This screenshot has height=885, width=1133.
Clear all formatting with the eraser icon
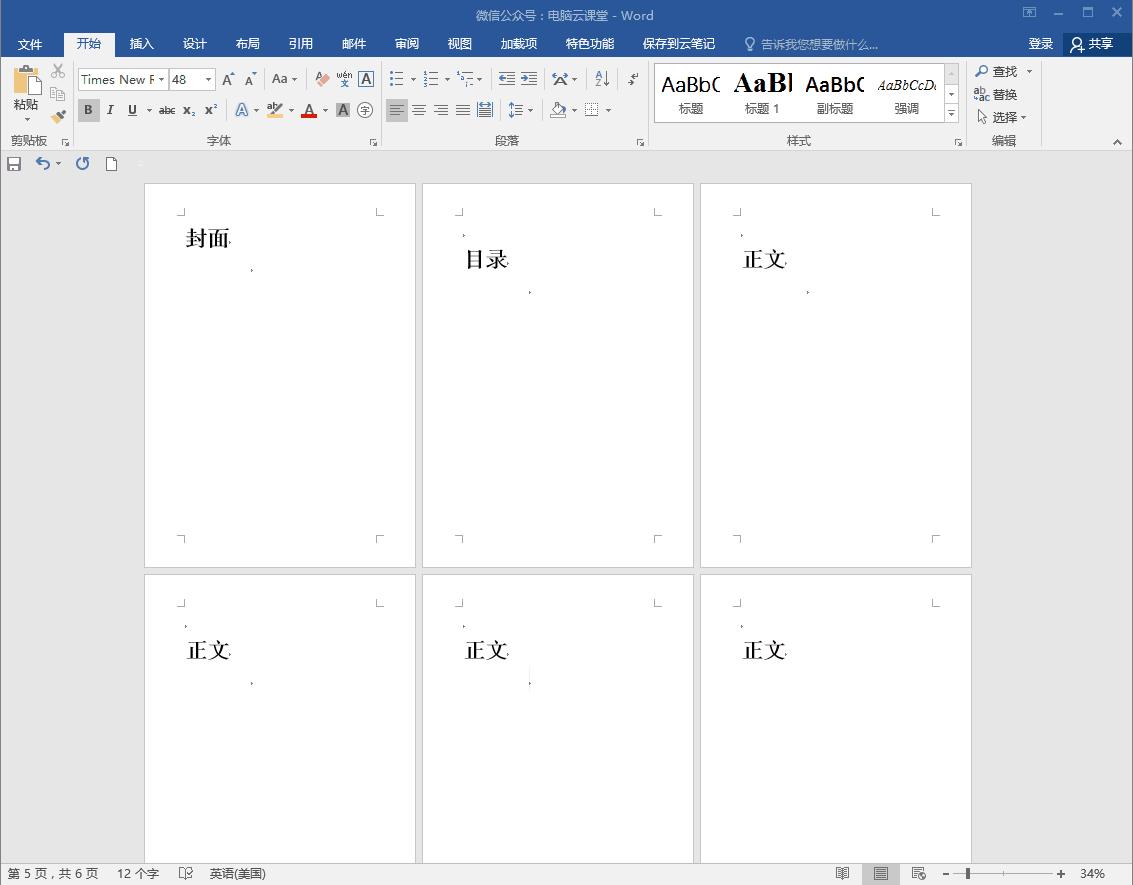(321, 77)
